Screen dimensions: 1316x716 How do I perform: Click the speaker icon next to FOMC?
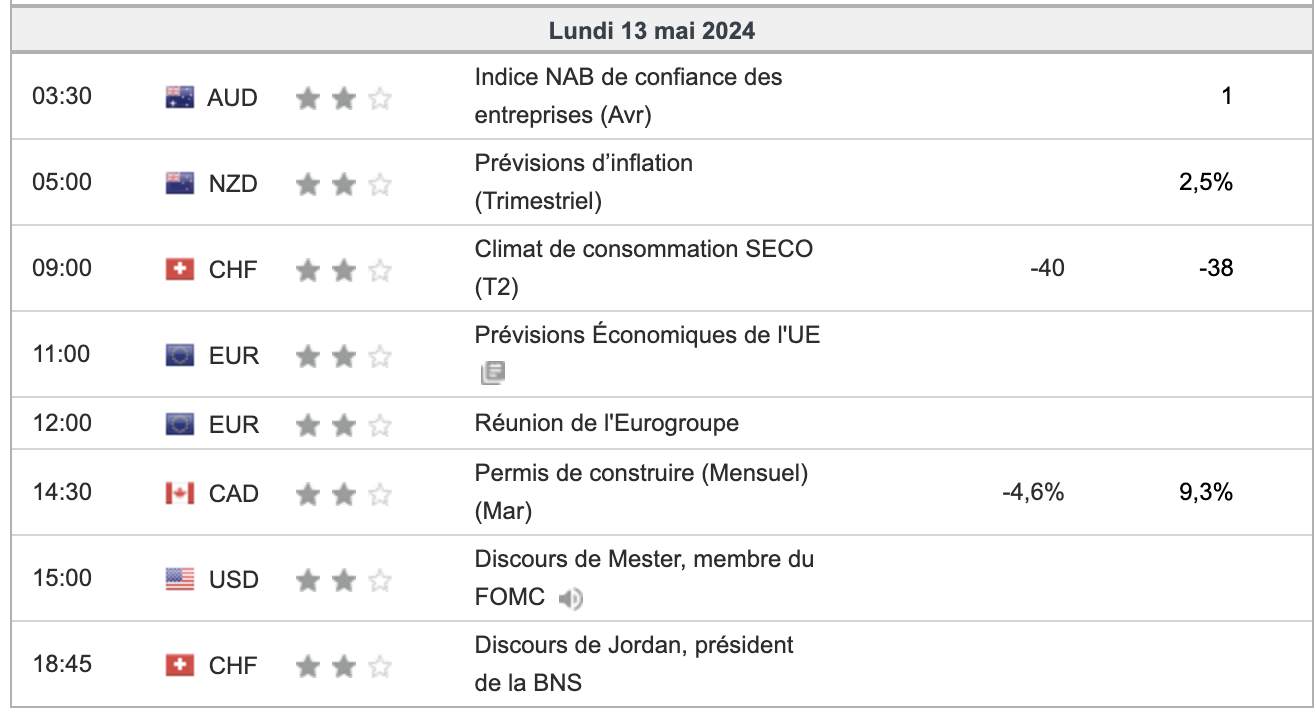[570, 599]
